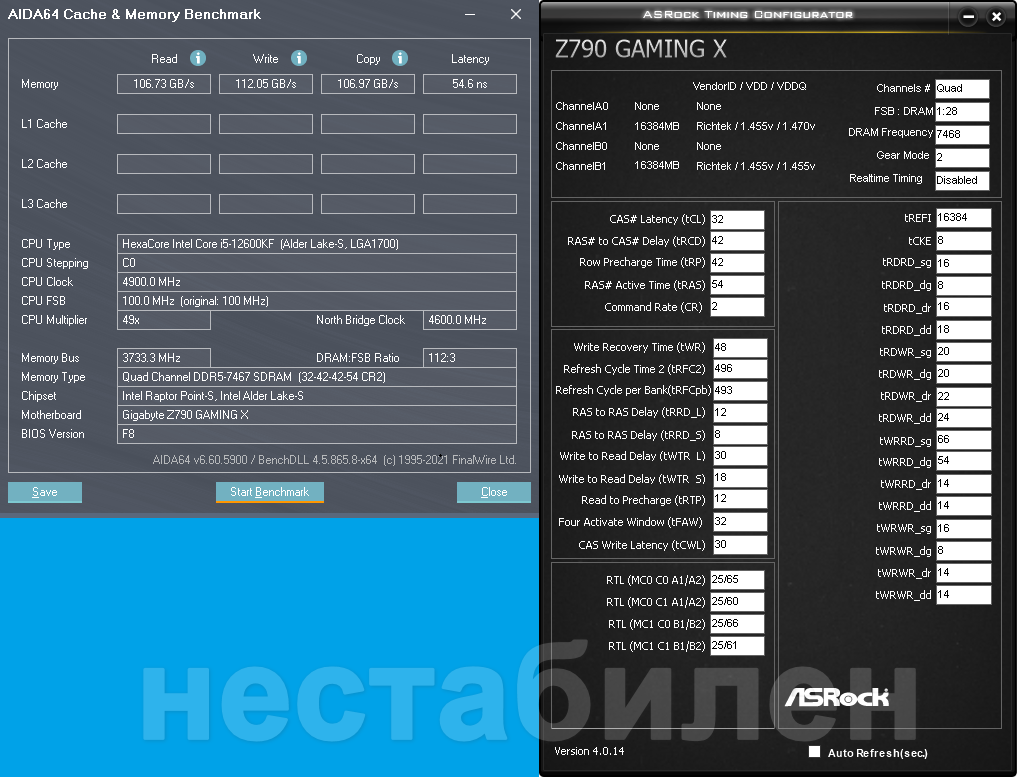Click the empty L1 Cache Read field
The image size is (1017, 777).
(x=163, y=124)
